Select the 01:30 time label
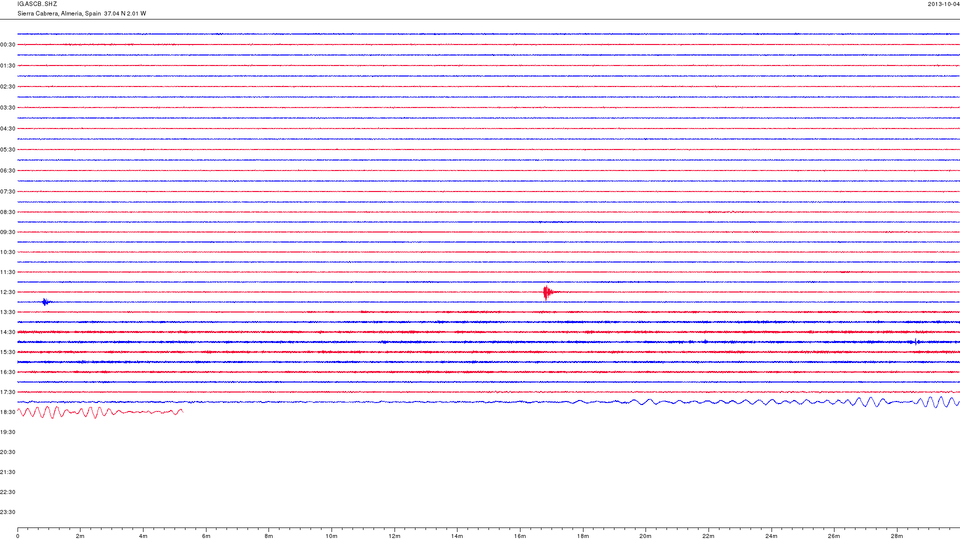960x540 pixels. 8,66
